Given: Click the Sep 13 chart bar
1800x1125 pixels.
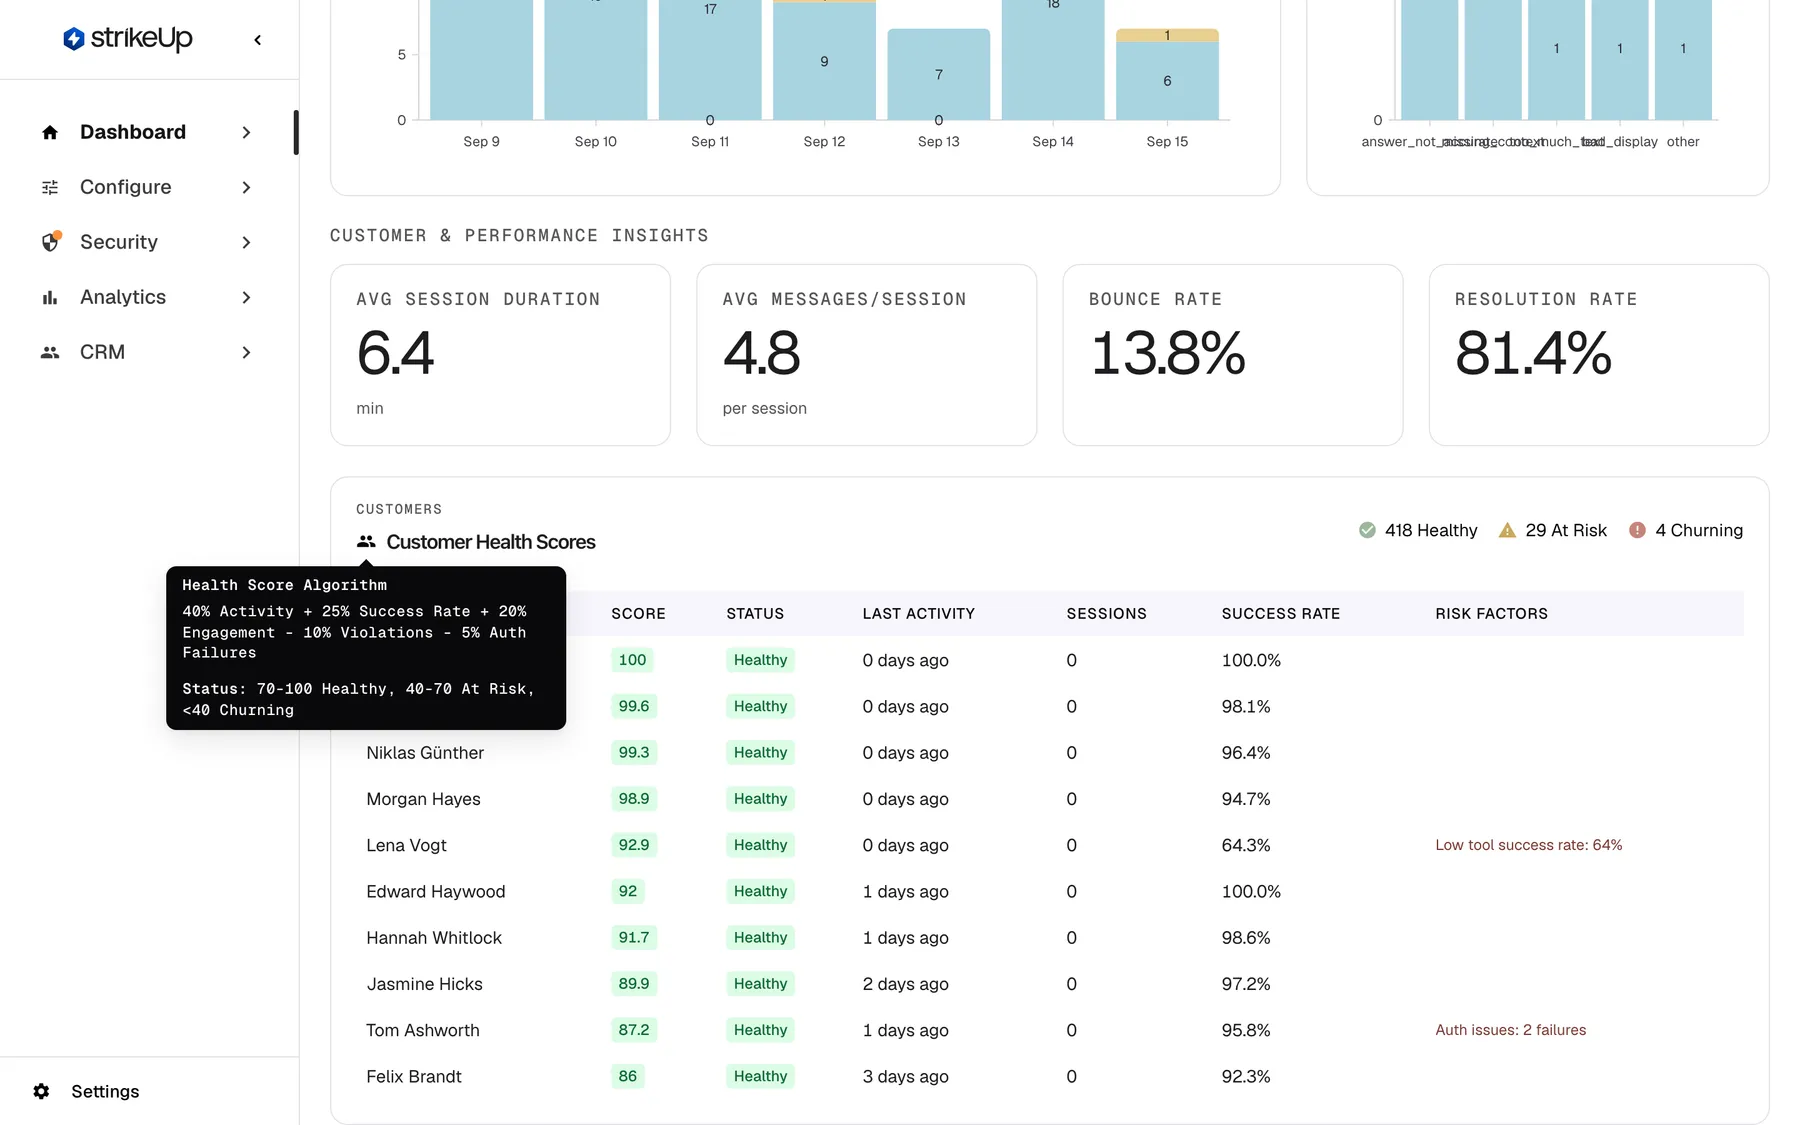Looking at the screenshot, I should pos(938,74).
